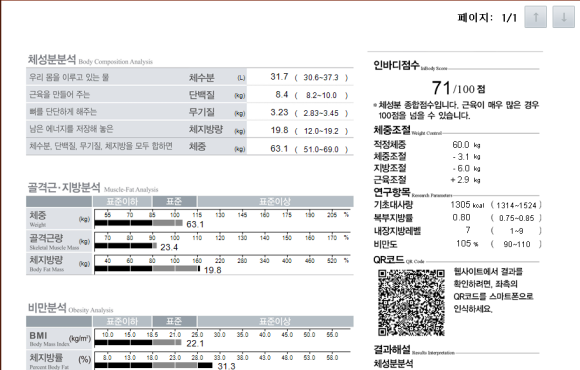580x370 pixels.
Task: Go to the previous page with up arrow
Action: point(535,17)
